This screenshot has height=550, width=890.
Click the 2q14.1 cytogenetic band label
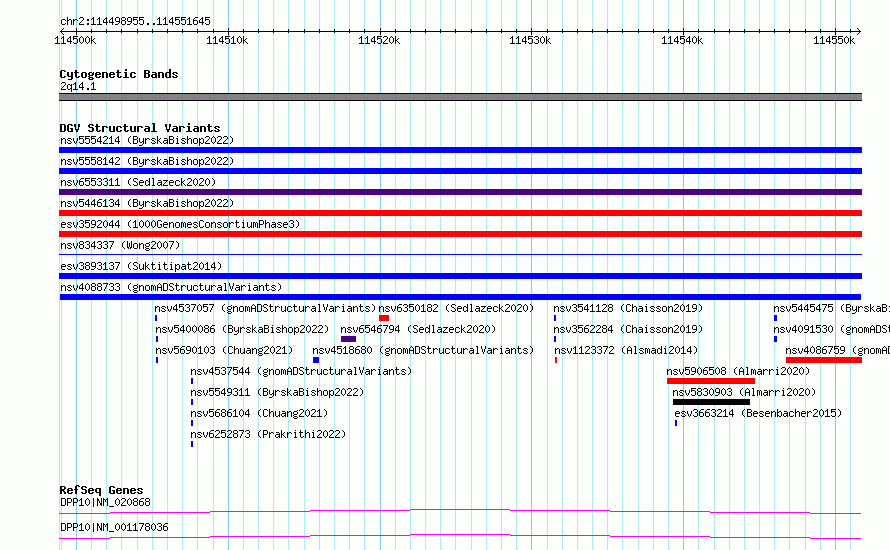pos(78,86)
